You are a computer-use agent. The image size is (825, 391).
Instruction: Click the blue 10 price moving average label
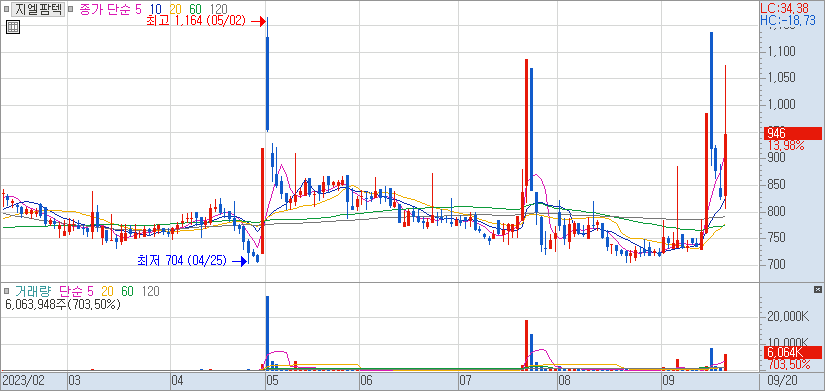point(155,9)
